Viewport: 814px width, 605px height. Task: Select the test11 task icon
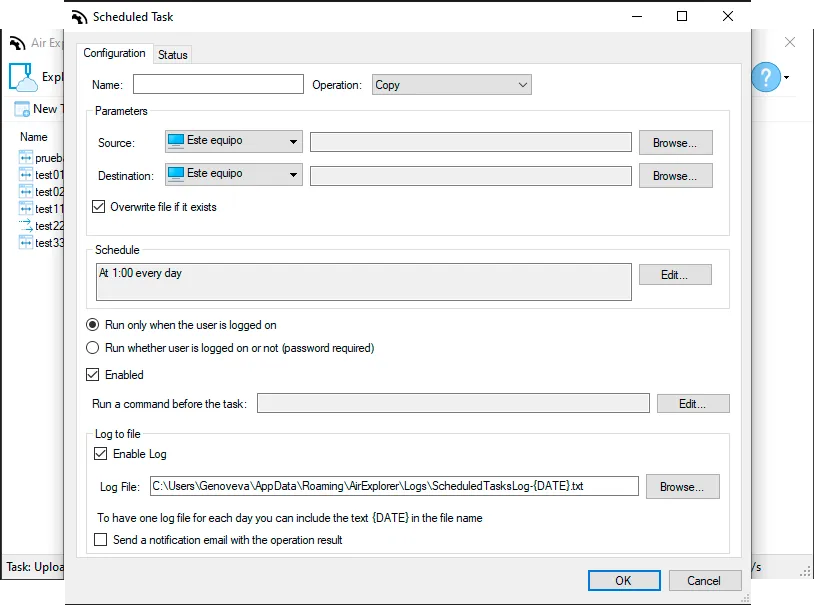pyautogui.click(x=25, y=209)
